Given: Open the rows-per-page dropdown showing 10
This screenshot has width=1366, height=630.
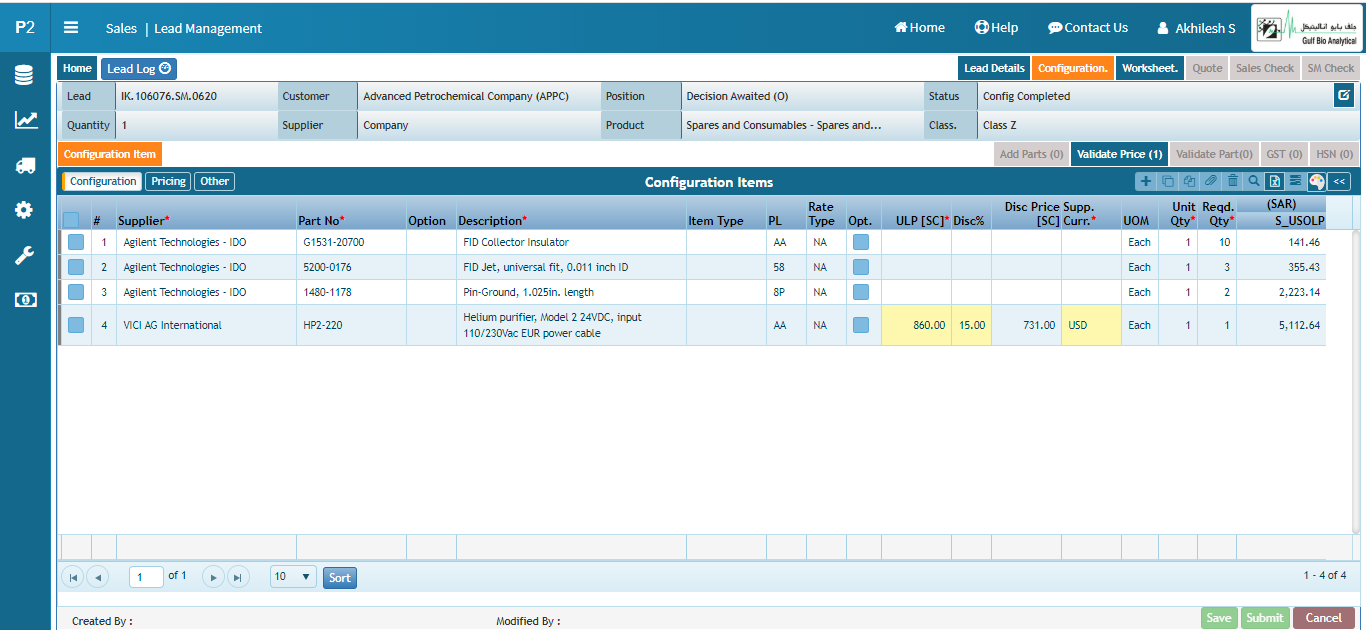Looking at the screenshot, I should pos(293,577).
